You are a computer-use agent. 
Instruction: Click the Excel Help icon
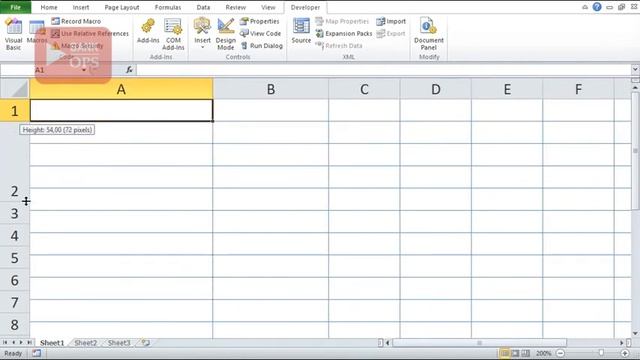[597, 7]
